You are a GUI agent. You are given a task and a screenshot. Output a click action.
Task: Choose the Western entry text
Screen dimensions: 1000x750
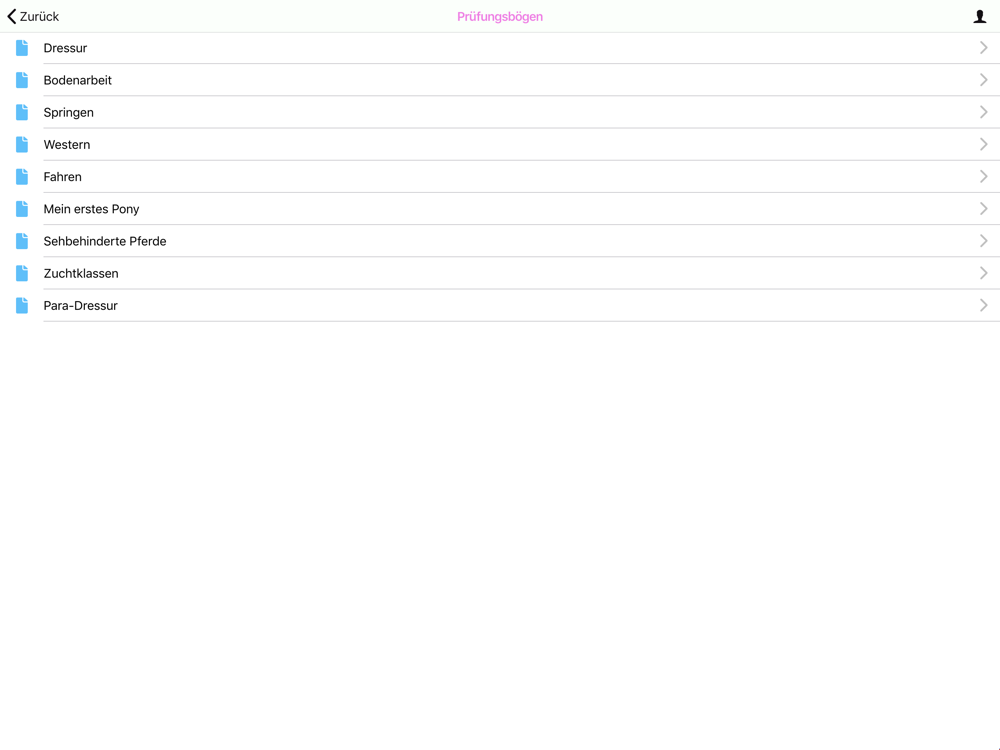click(x=66, y=145)
